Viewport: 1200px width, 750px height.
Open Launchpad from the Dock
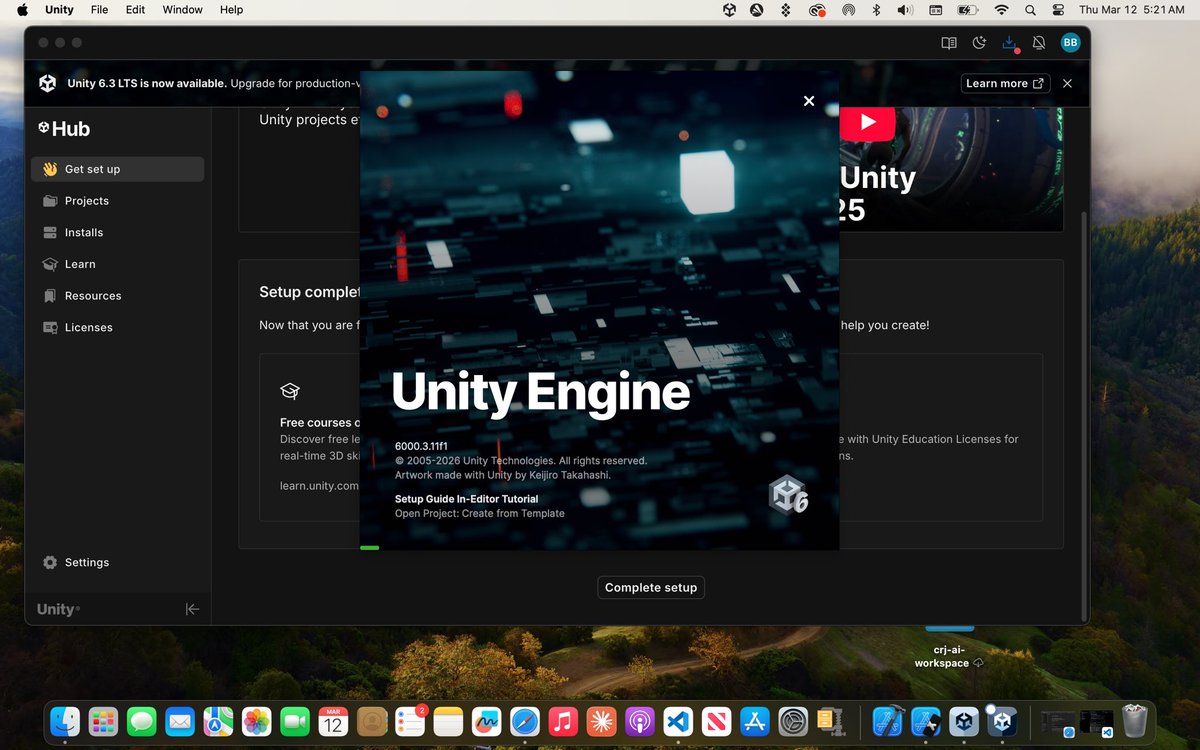[104, 720]
